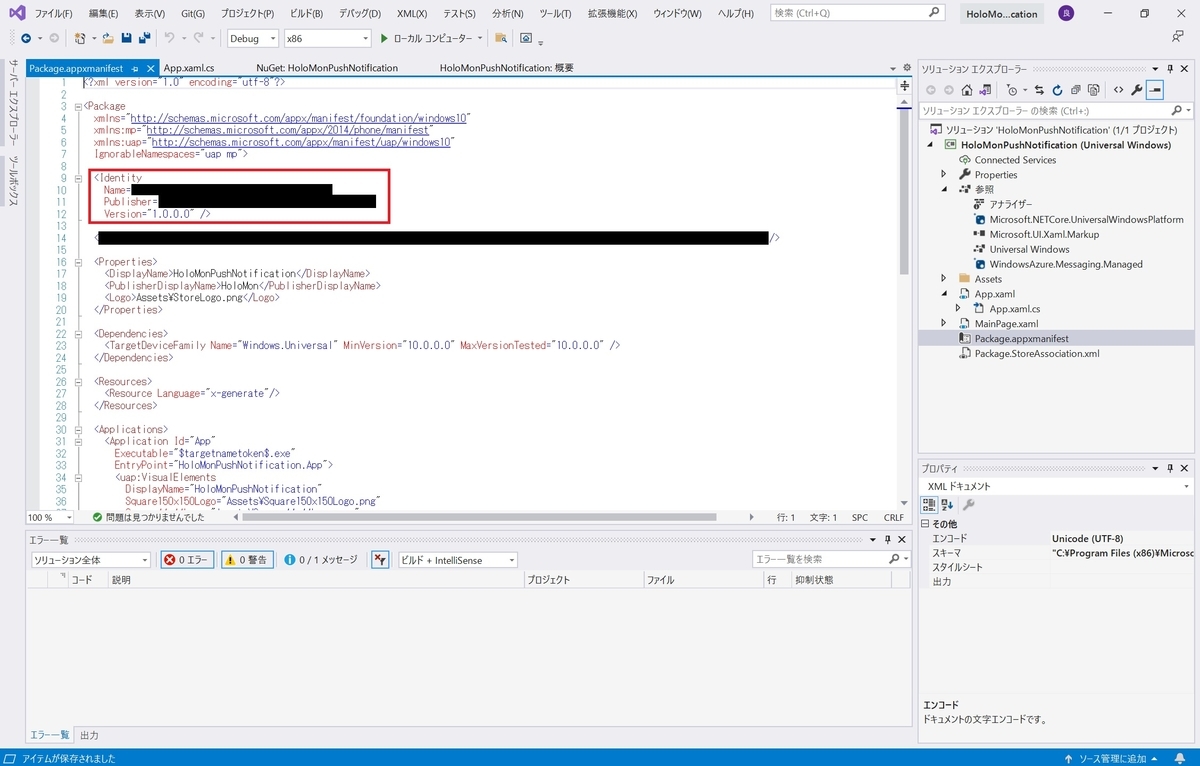The image size is (1200, 766).
Task: Click the Show All Files icon
Action: [1093, 90]
